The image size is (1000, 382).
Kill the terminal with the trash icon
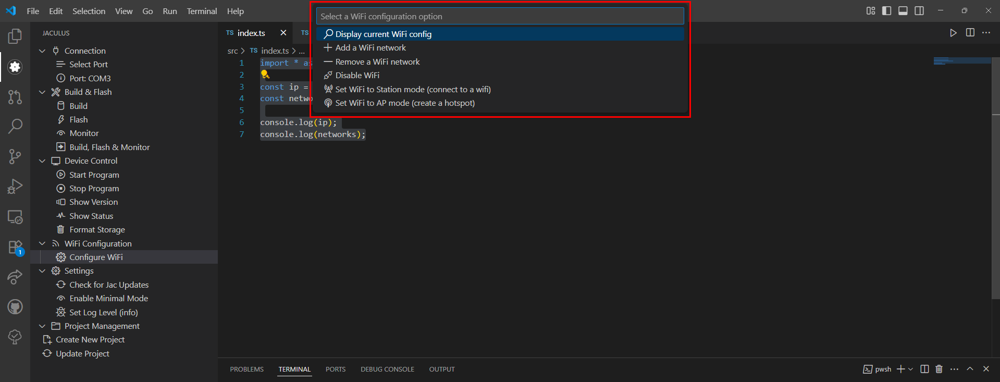[939, 369]
